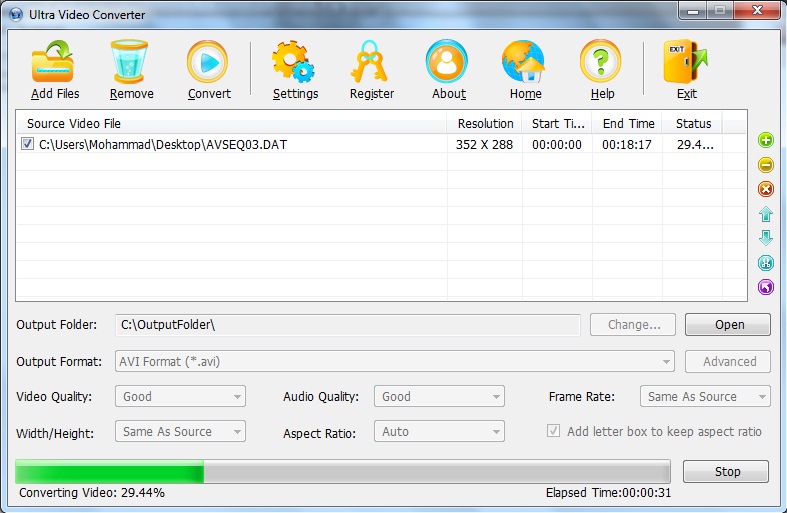Open Help question mark icon

600,62
